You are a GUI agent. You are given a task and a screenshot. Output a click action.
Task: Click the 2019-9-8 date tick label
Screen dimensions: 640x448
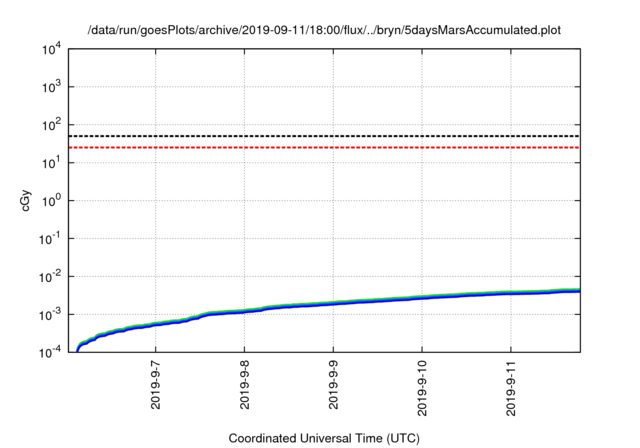[x=244, y=385]
